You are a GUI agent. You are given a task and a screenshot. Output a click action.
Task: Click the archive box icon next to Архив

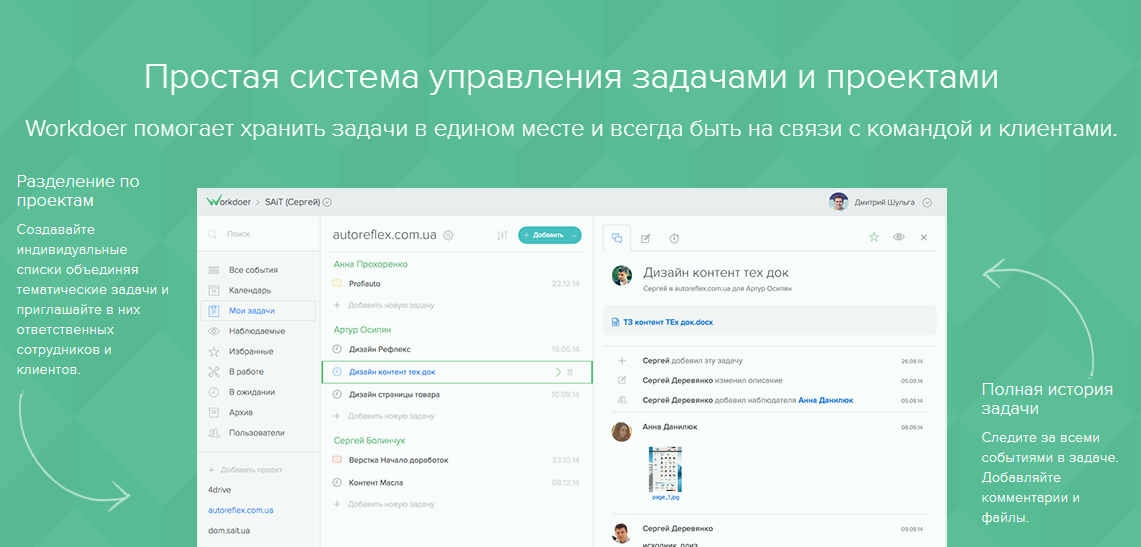point(214,412)
